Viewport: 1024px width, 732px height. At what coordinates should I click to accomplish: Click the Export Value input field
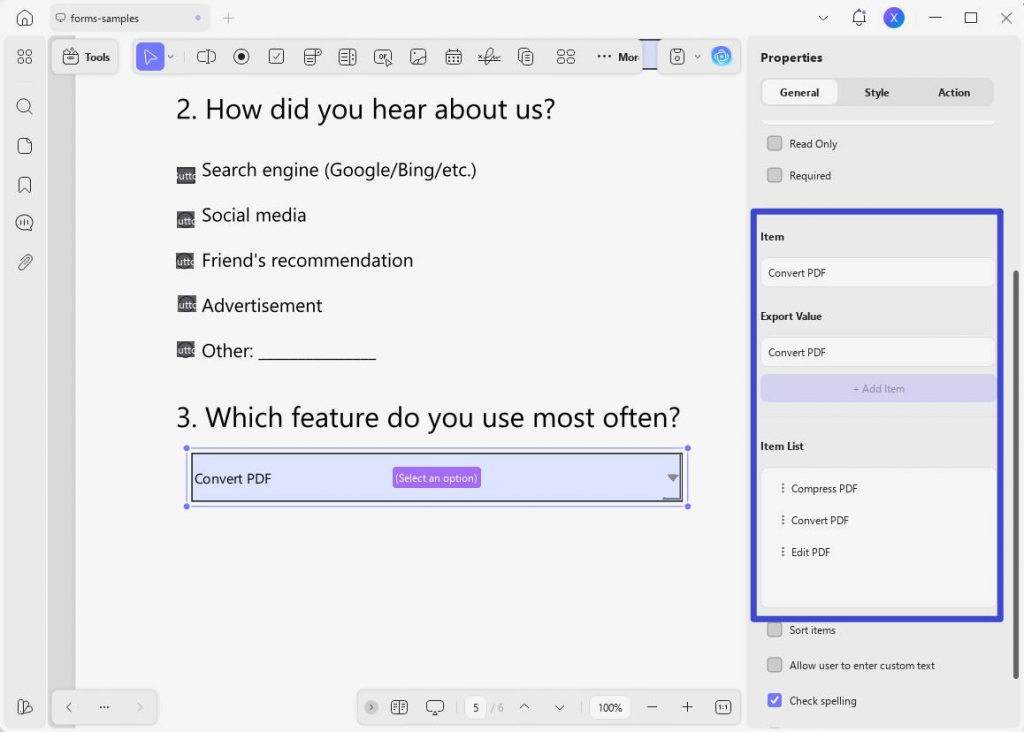[878, 352]
